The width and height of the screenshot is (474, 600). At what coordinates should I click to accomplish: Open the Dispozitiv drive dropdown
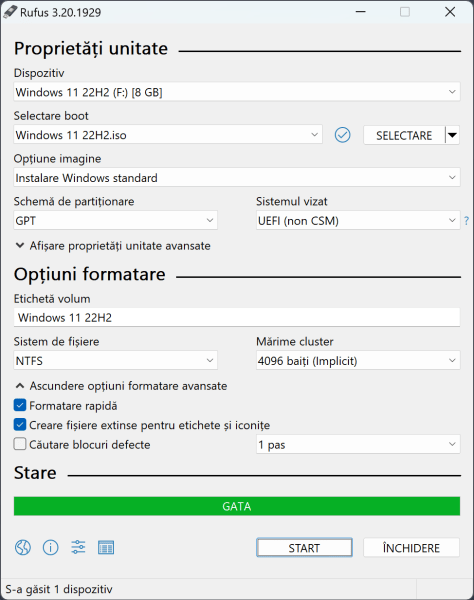(237, 92)
